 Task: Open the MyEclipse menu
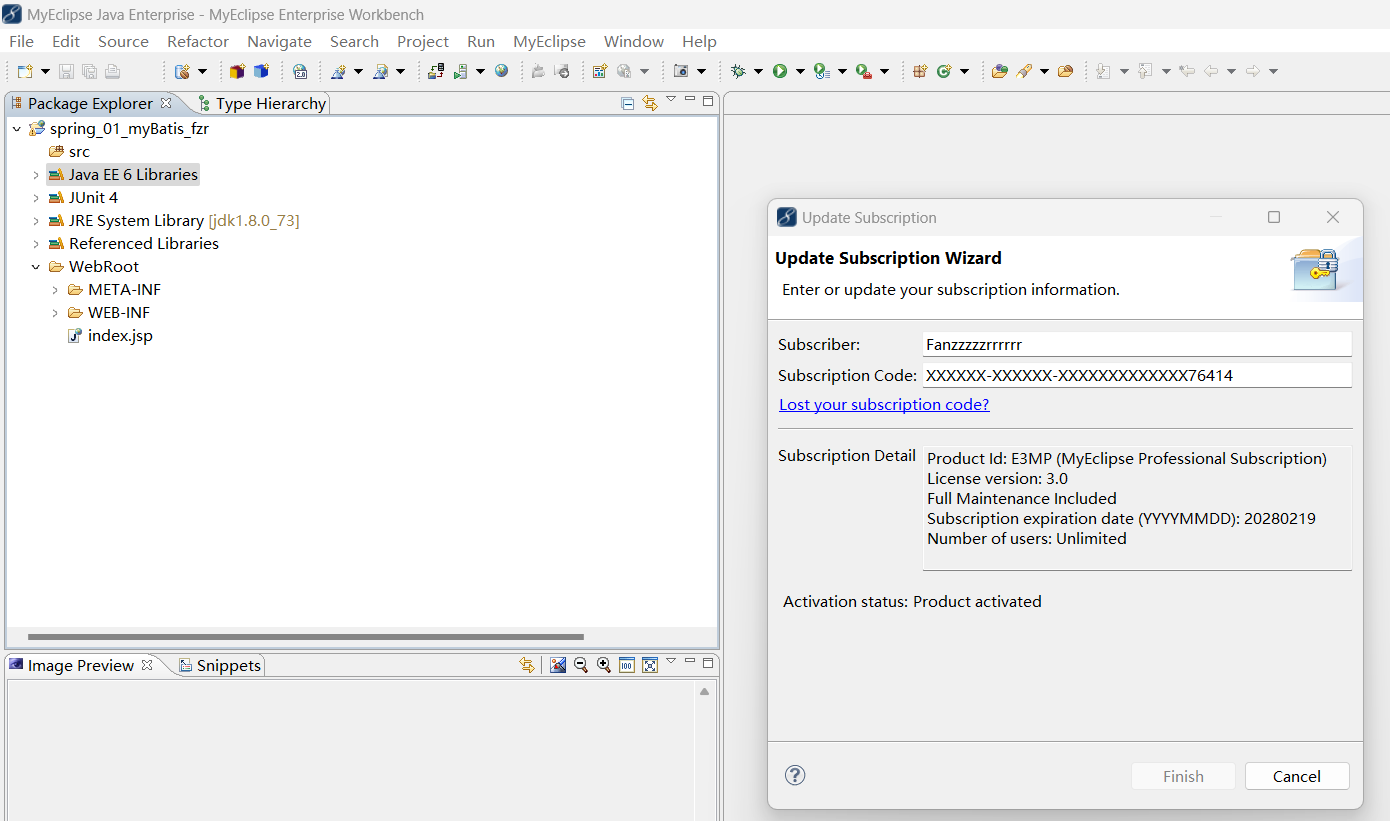coord(549,41)
